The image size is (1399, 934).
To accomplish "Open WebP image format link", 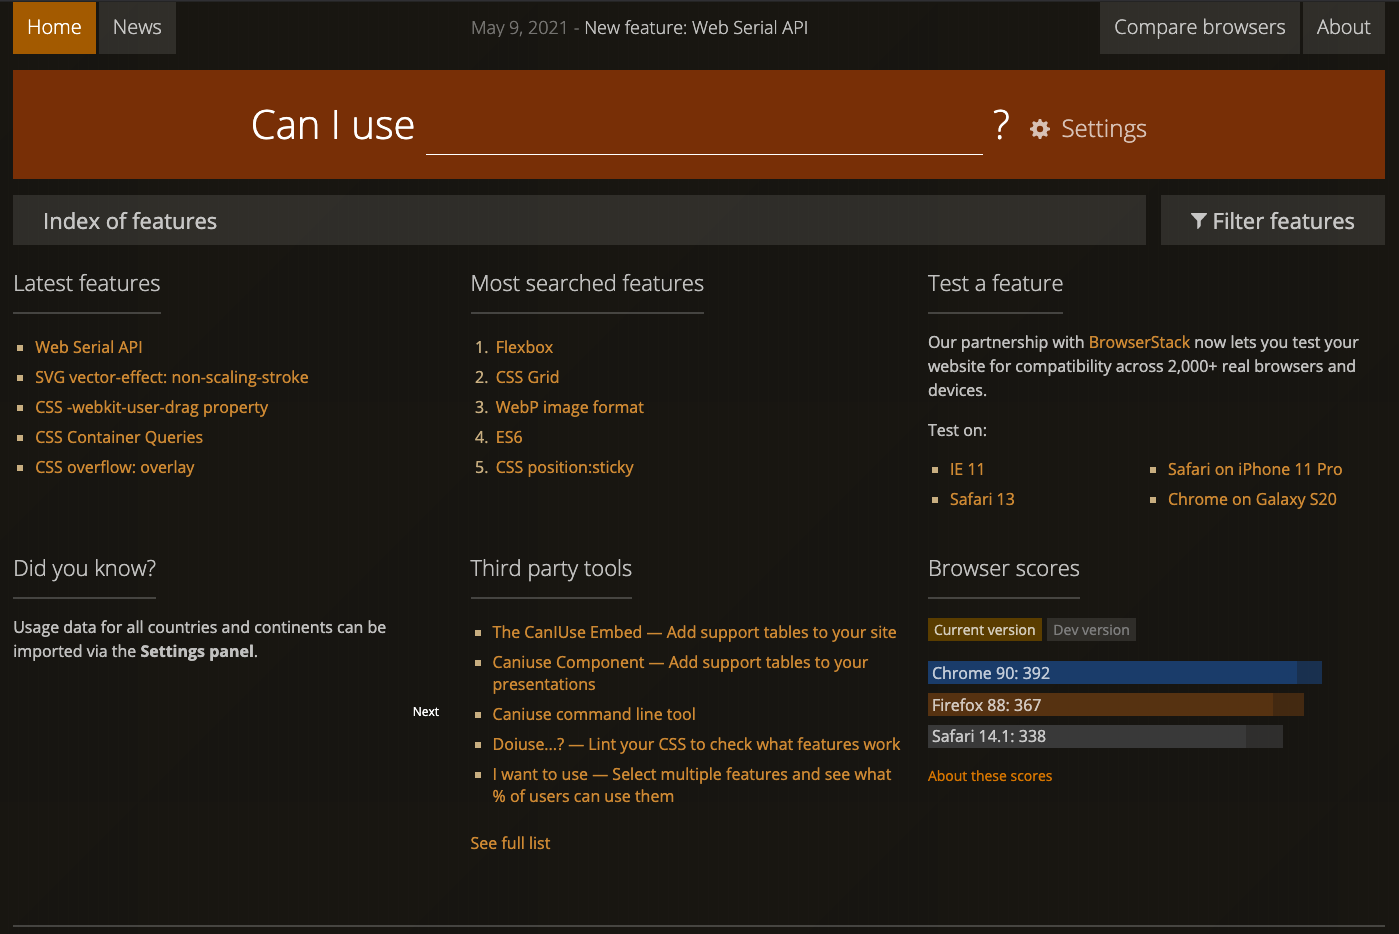I will [x=570, y=407].
